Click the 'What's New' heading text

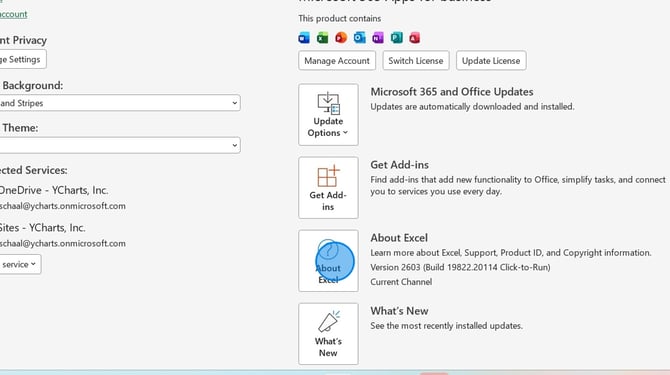(x=399, y=311)
